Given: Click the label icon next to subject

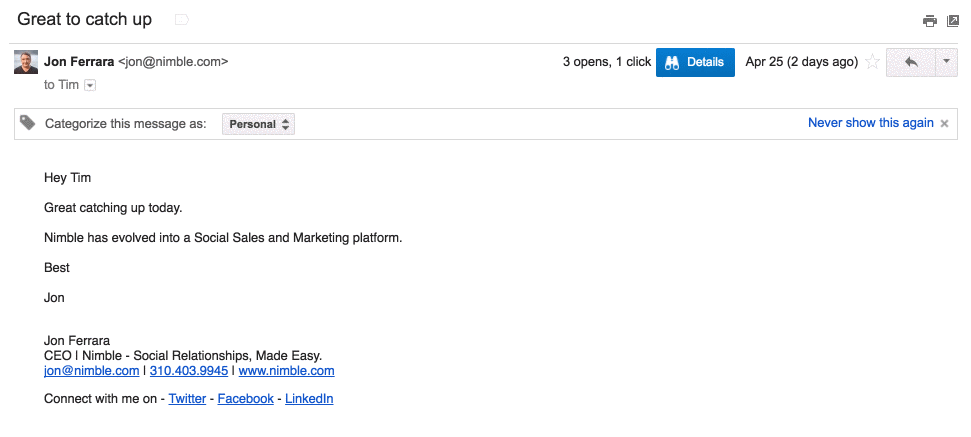Looking at the screenshot, I should pyautogui.click(x=181, y=20).
